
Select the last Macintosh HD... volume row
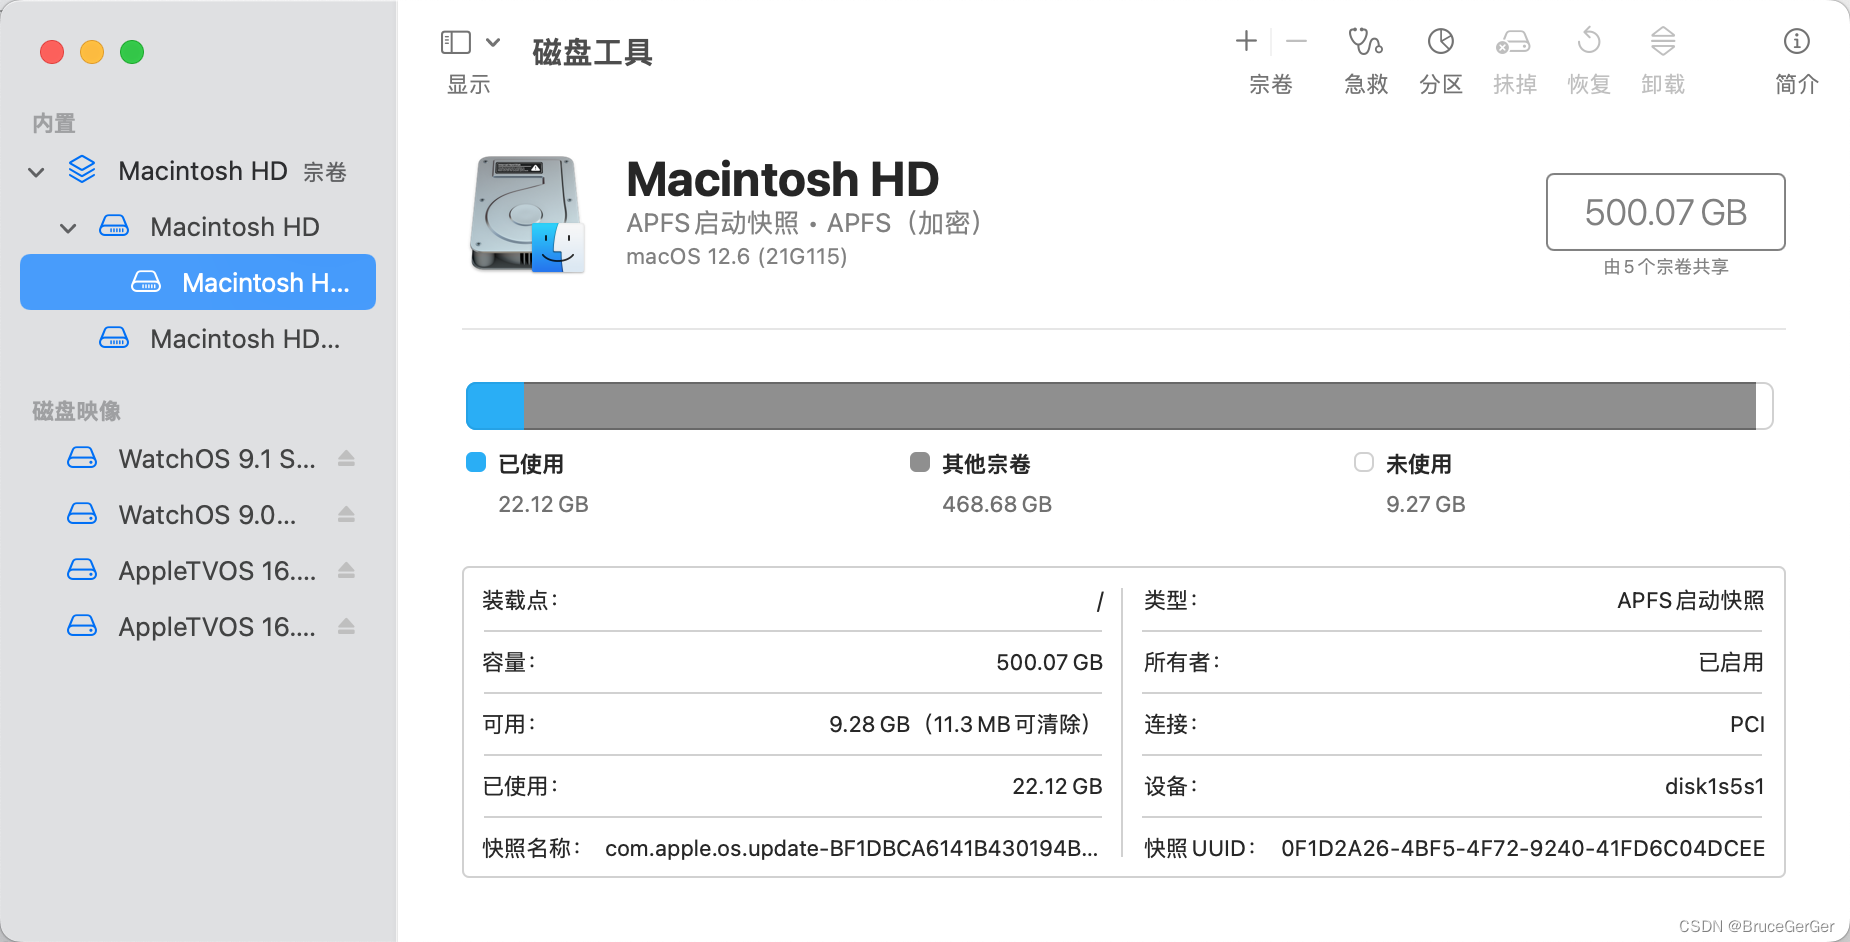198,339
